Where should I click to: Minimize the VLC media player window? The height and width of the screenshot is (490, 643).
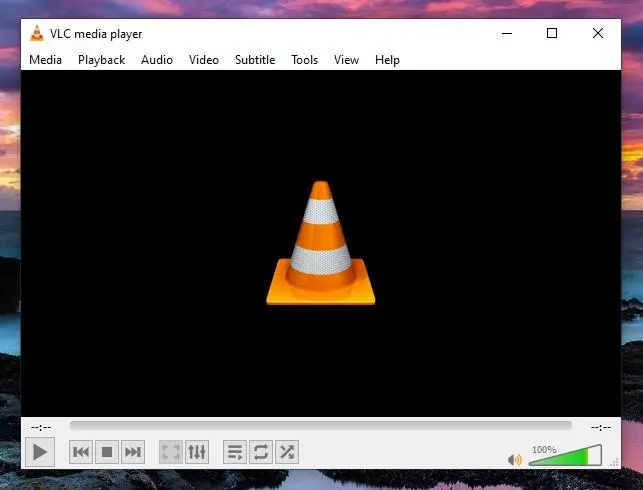(507, 33)
